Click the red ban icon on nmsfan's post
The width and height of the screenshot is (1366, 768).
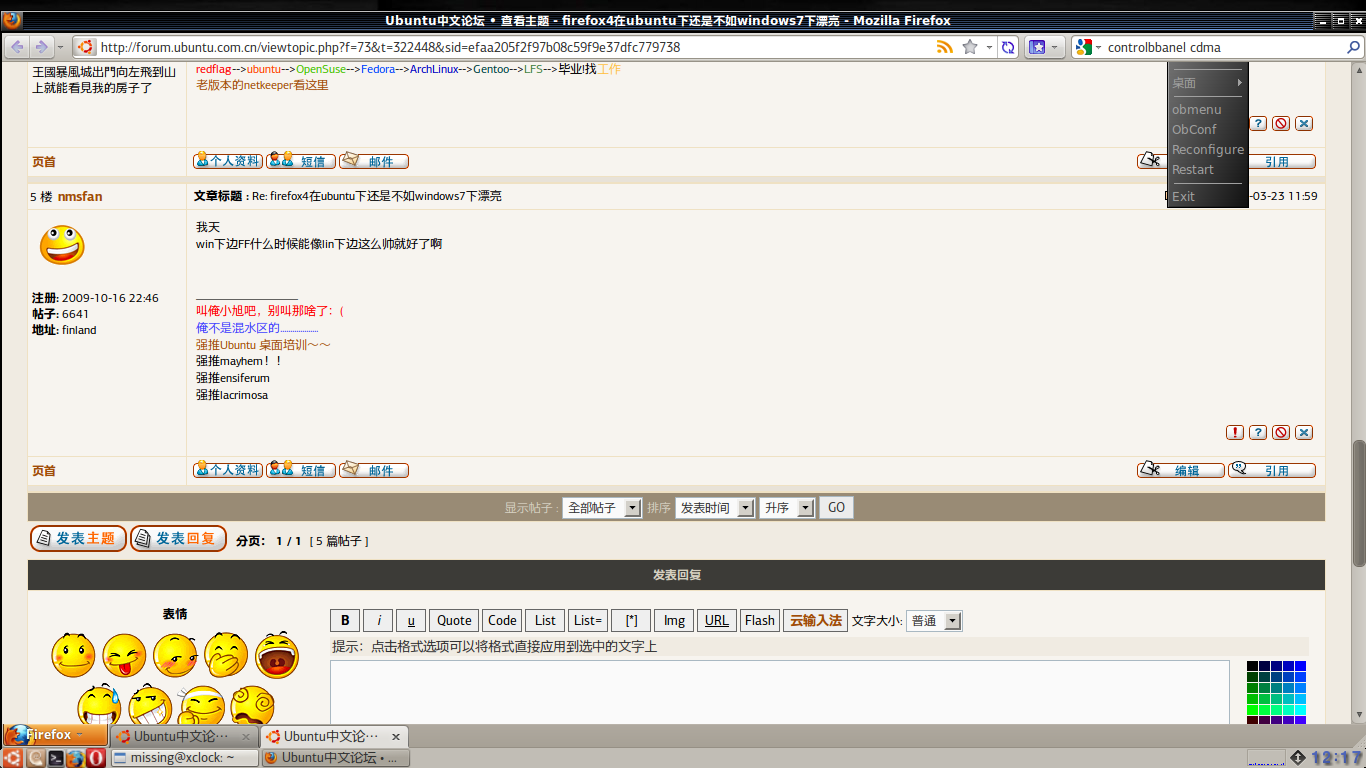point(1281,432)
